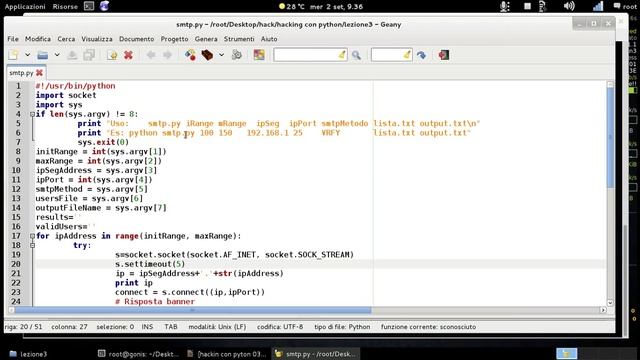Click the microphone icon in top panel
The image size is (640, 360).
[x=505, y=6]
